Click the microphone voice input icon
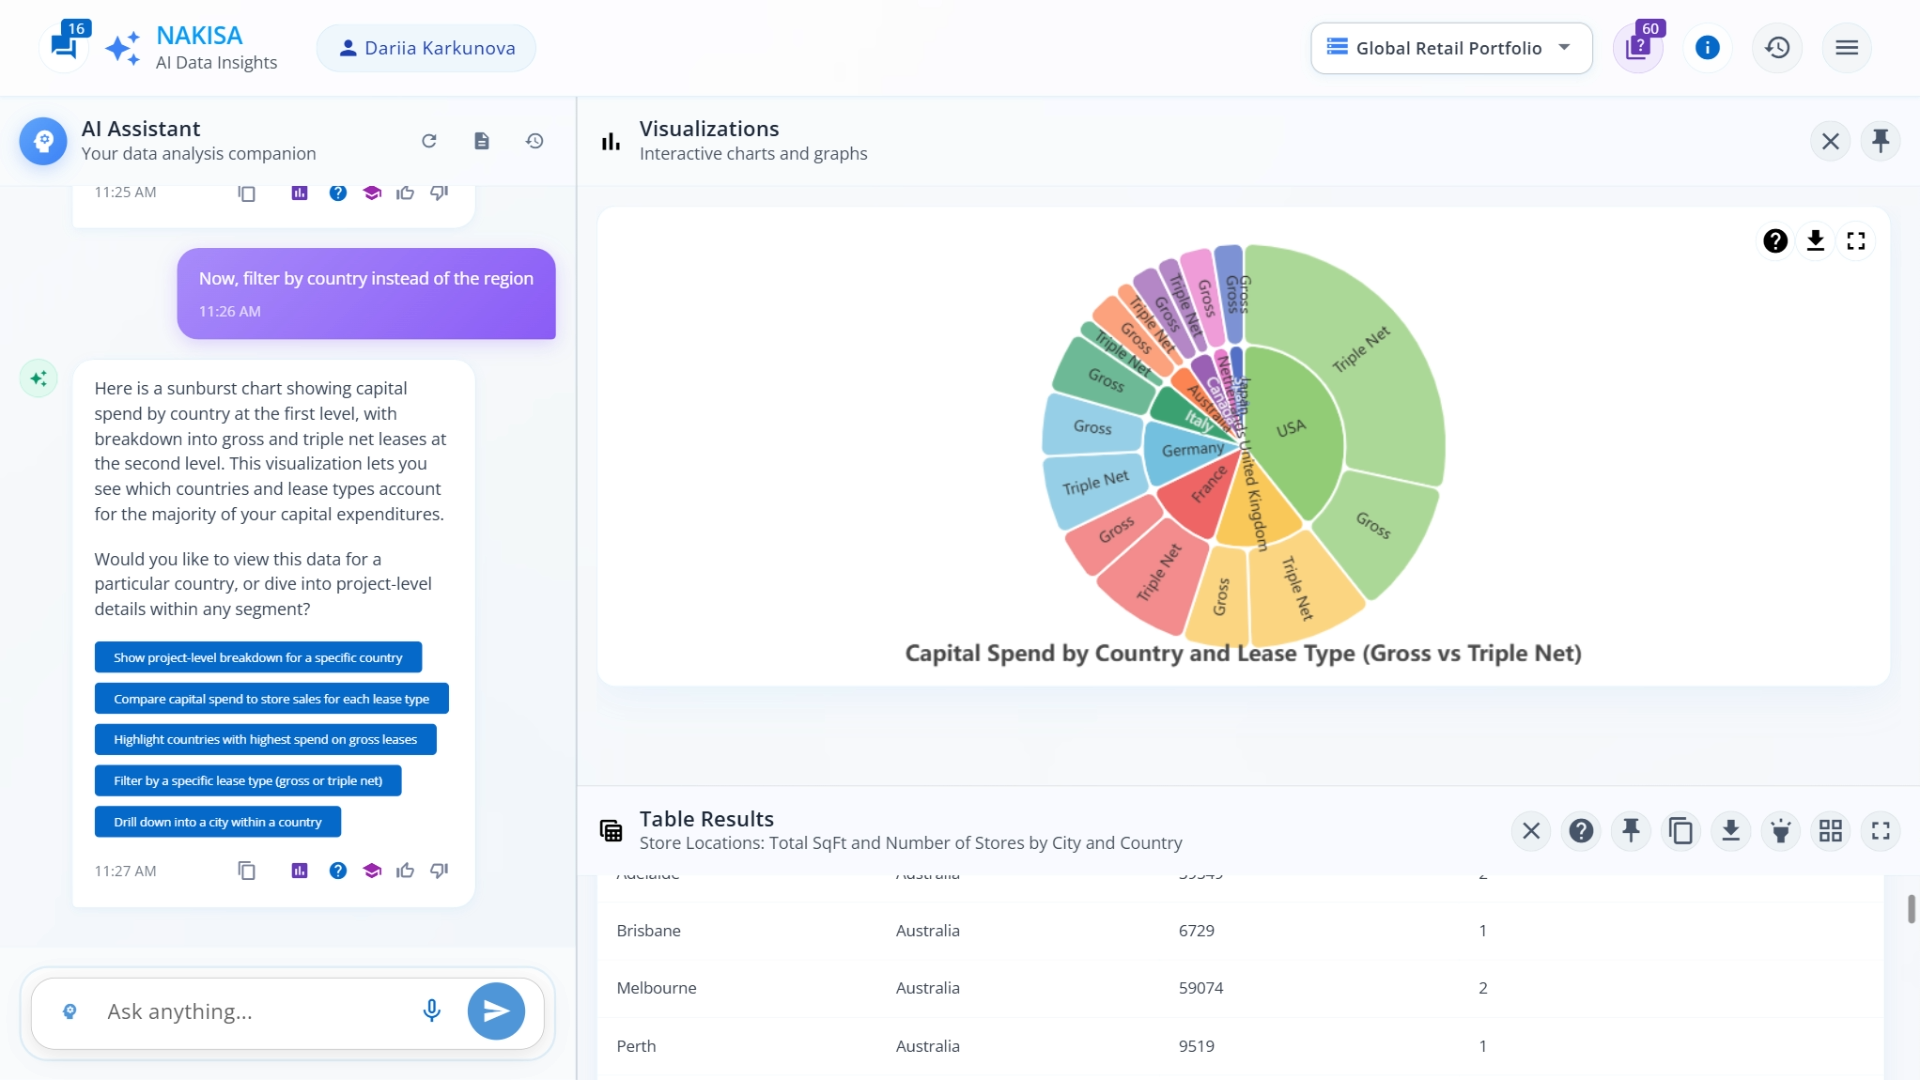This screenshot has width=1920, height=1080. pos(431,1011)
